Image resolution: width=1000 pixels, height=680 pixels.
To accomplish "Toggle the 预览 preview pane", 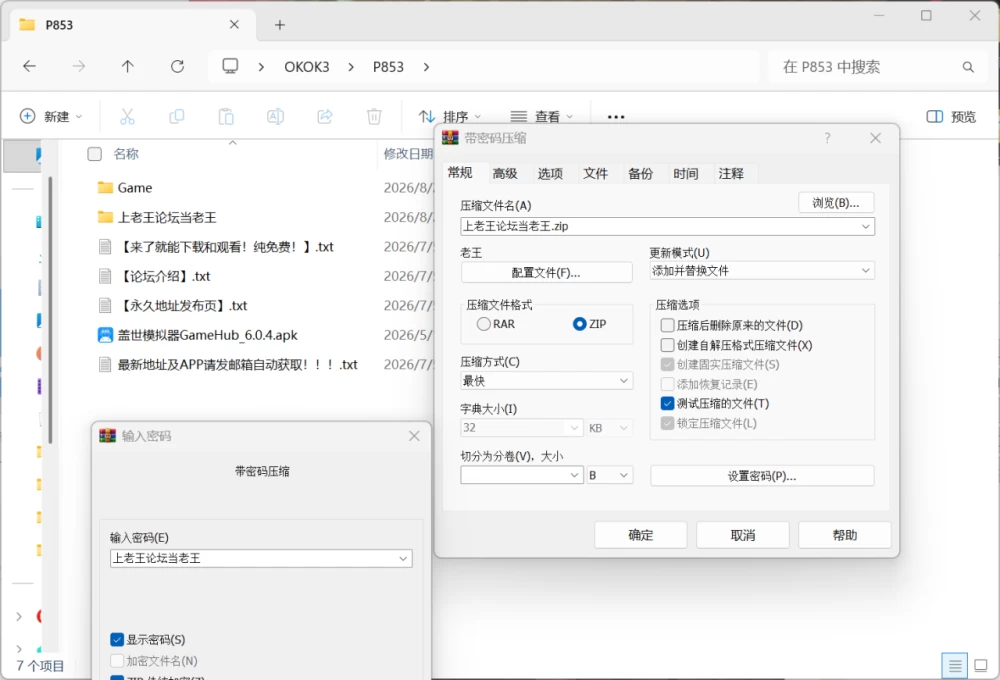I will pyautogui.click(x=951, y=117).
